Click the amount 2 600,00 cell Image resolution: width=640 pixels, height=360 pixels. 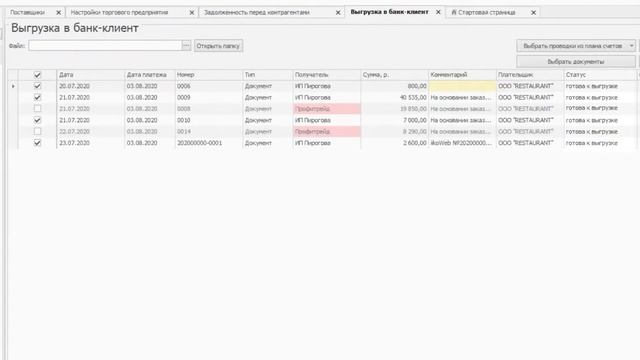pyautogui.click(x=394, y=143)
